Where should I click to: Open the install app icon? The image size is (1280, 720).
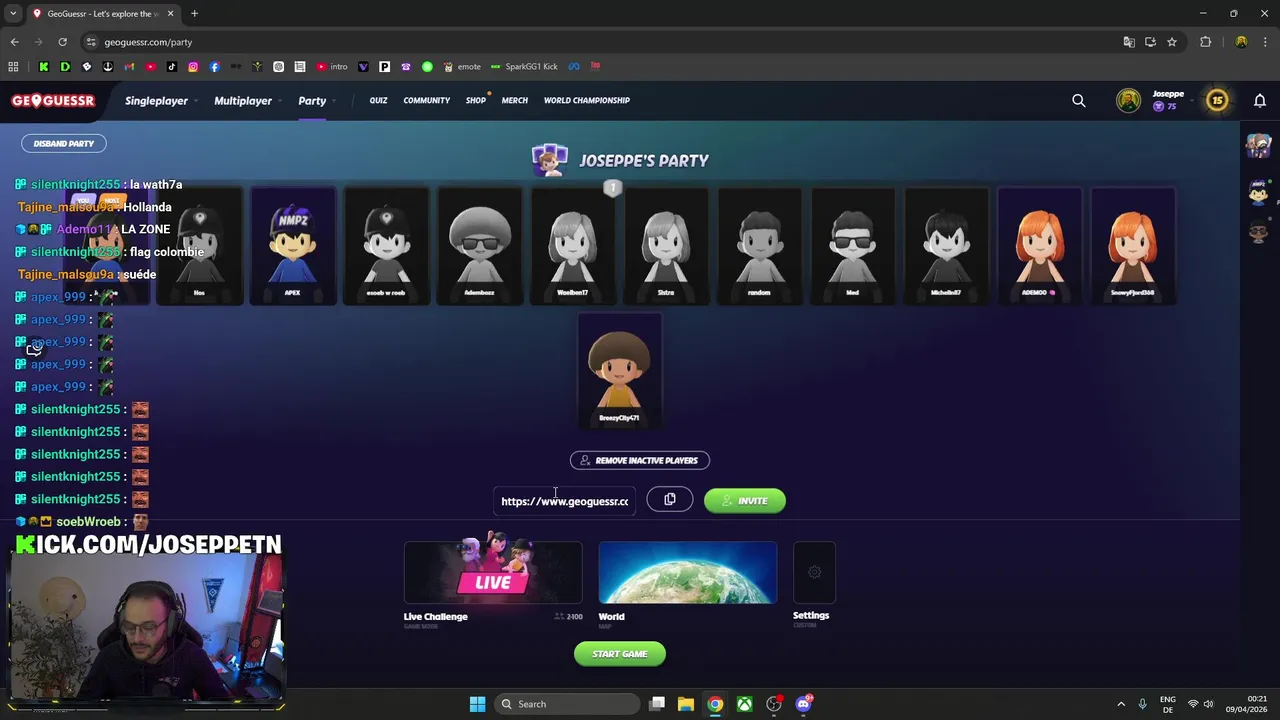tap(1150, 42)
